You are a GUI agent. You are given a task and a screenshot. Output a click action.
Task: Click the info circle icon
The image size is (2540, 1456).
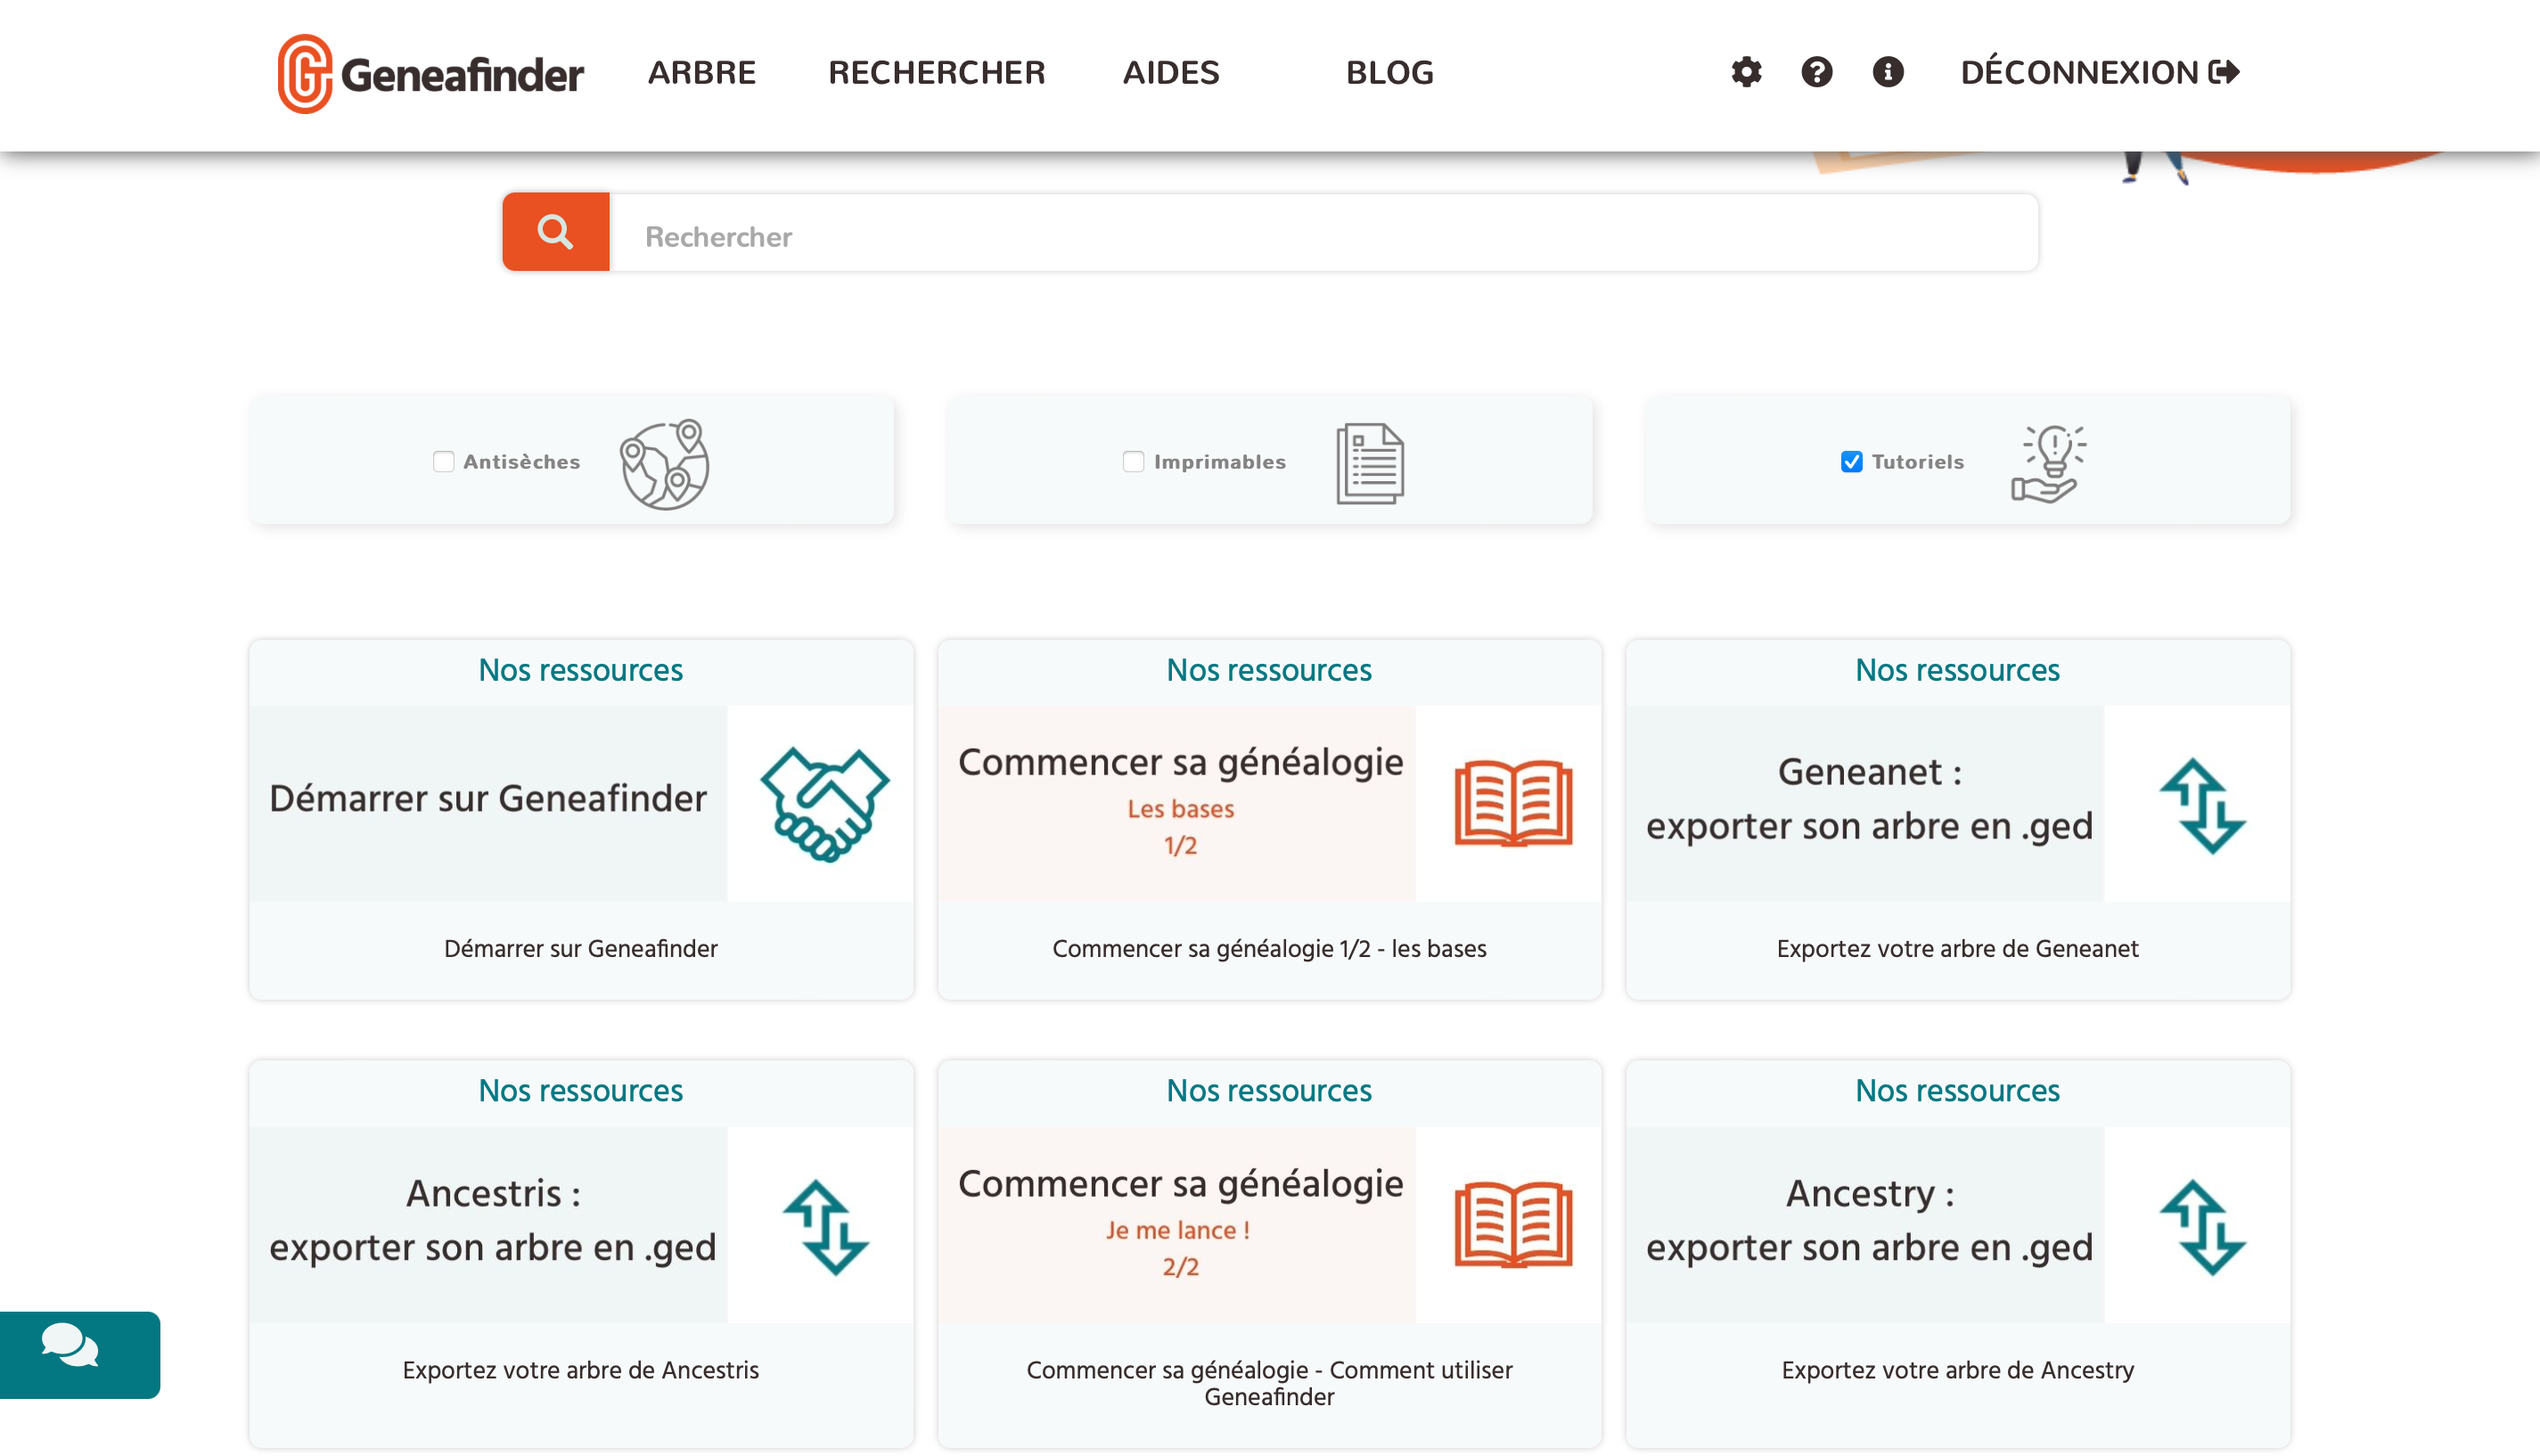[x=1888, y=72]
